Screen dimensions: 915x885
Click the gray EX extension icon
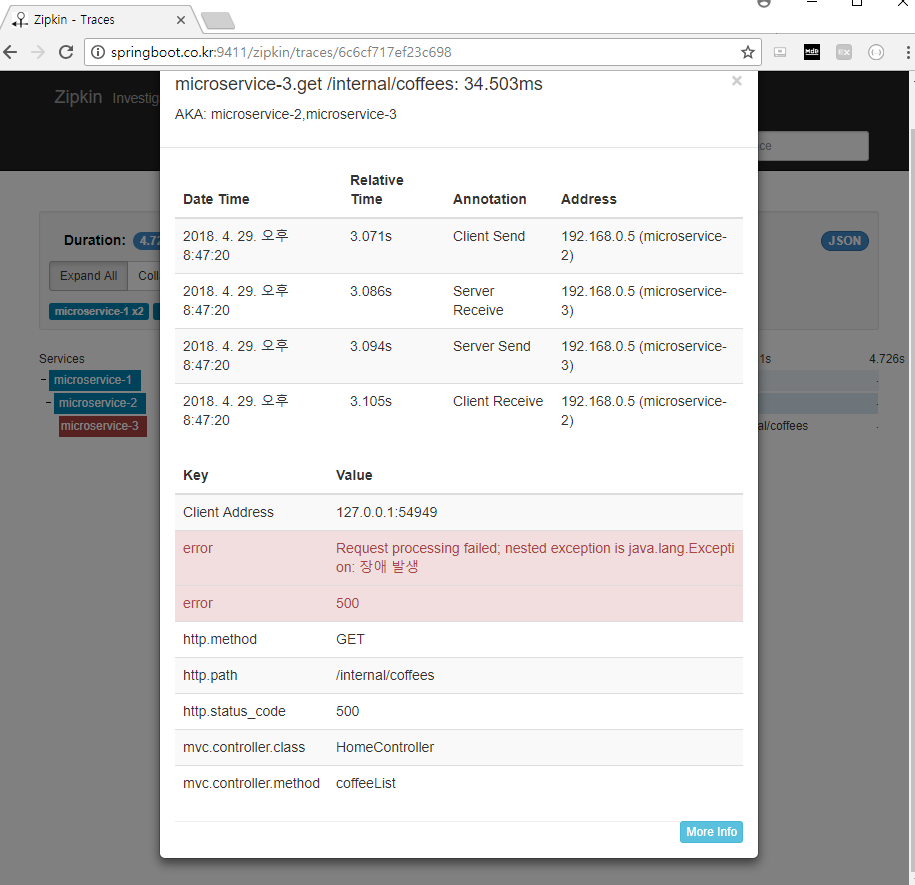[844, 53]
